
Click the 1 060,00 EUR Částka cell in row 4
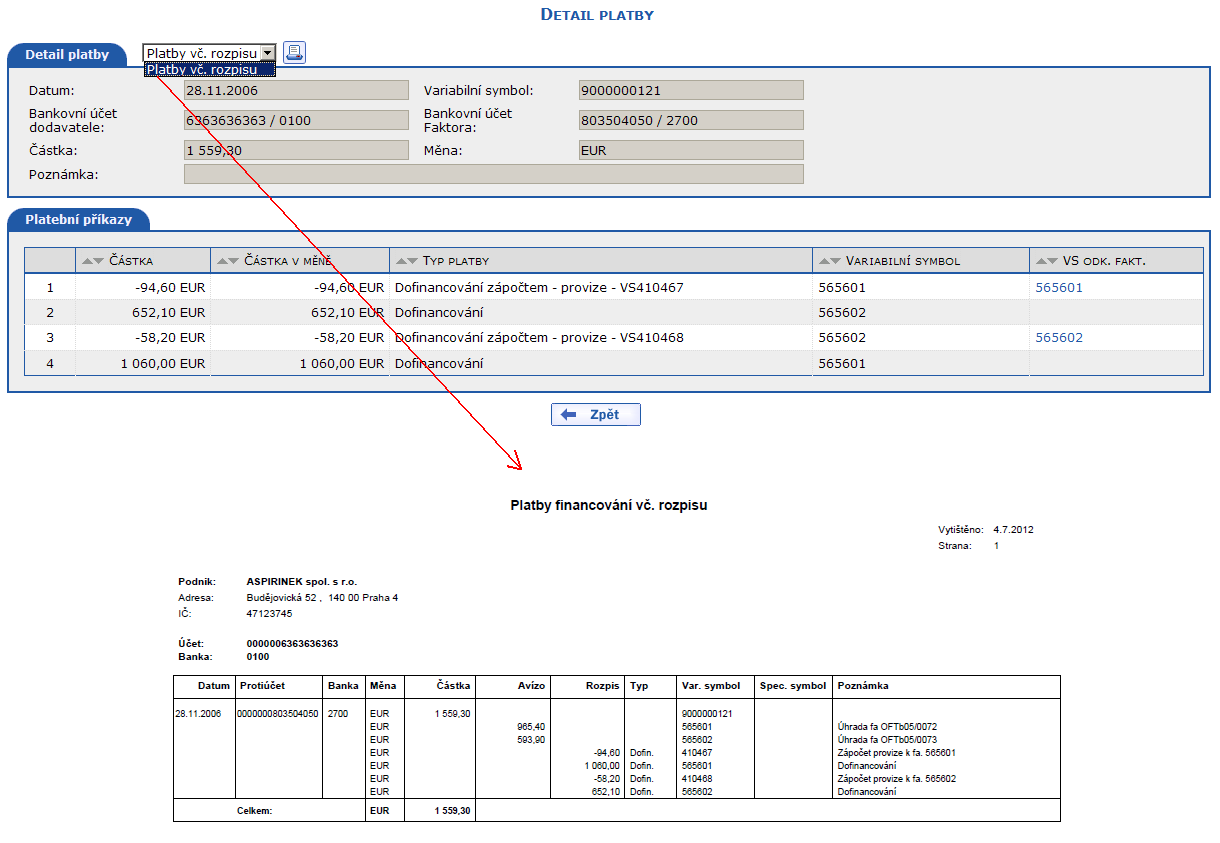tap(143, 363)
